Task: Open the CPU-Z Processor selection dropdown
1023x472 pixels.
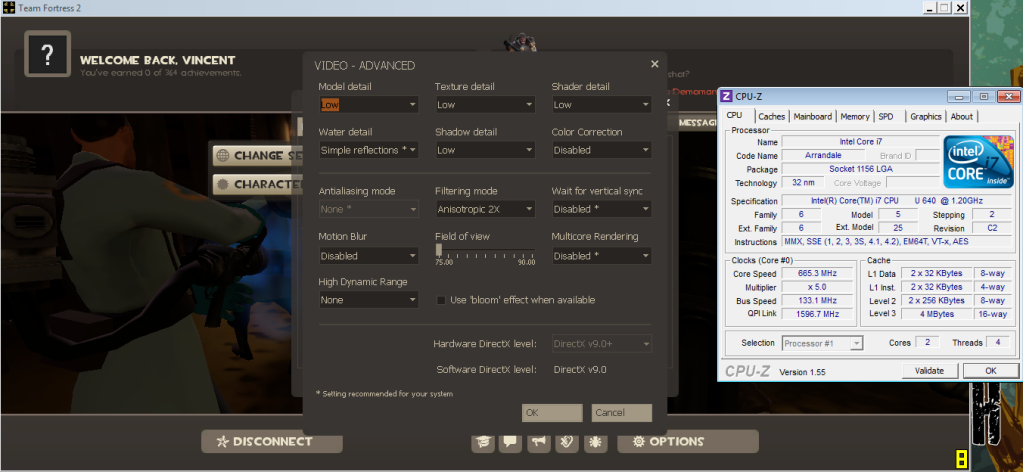Action: [x=822, y=343]
